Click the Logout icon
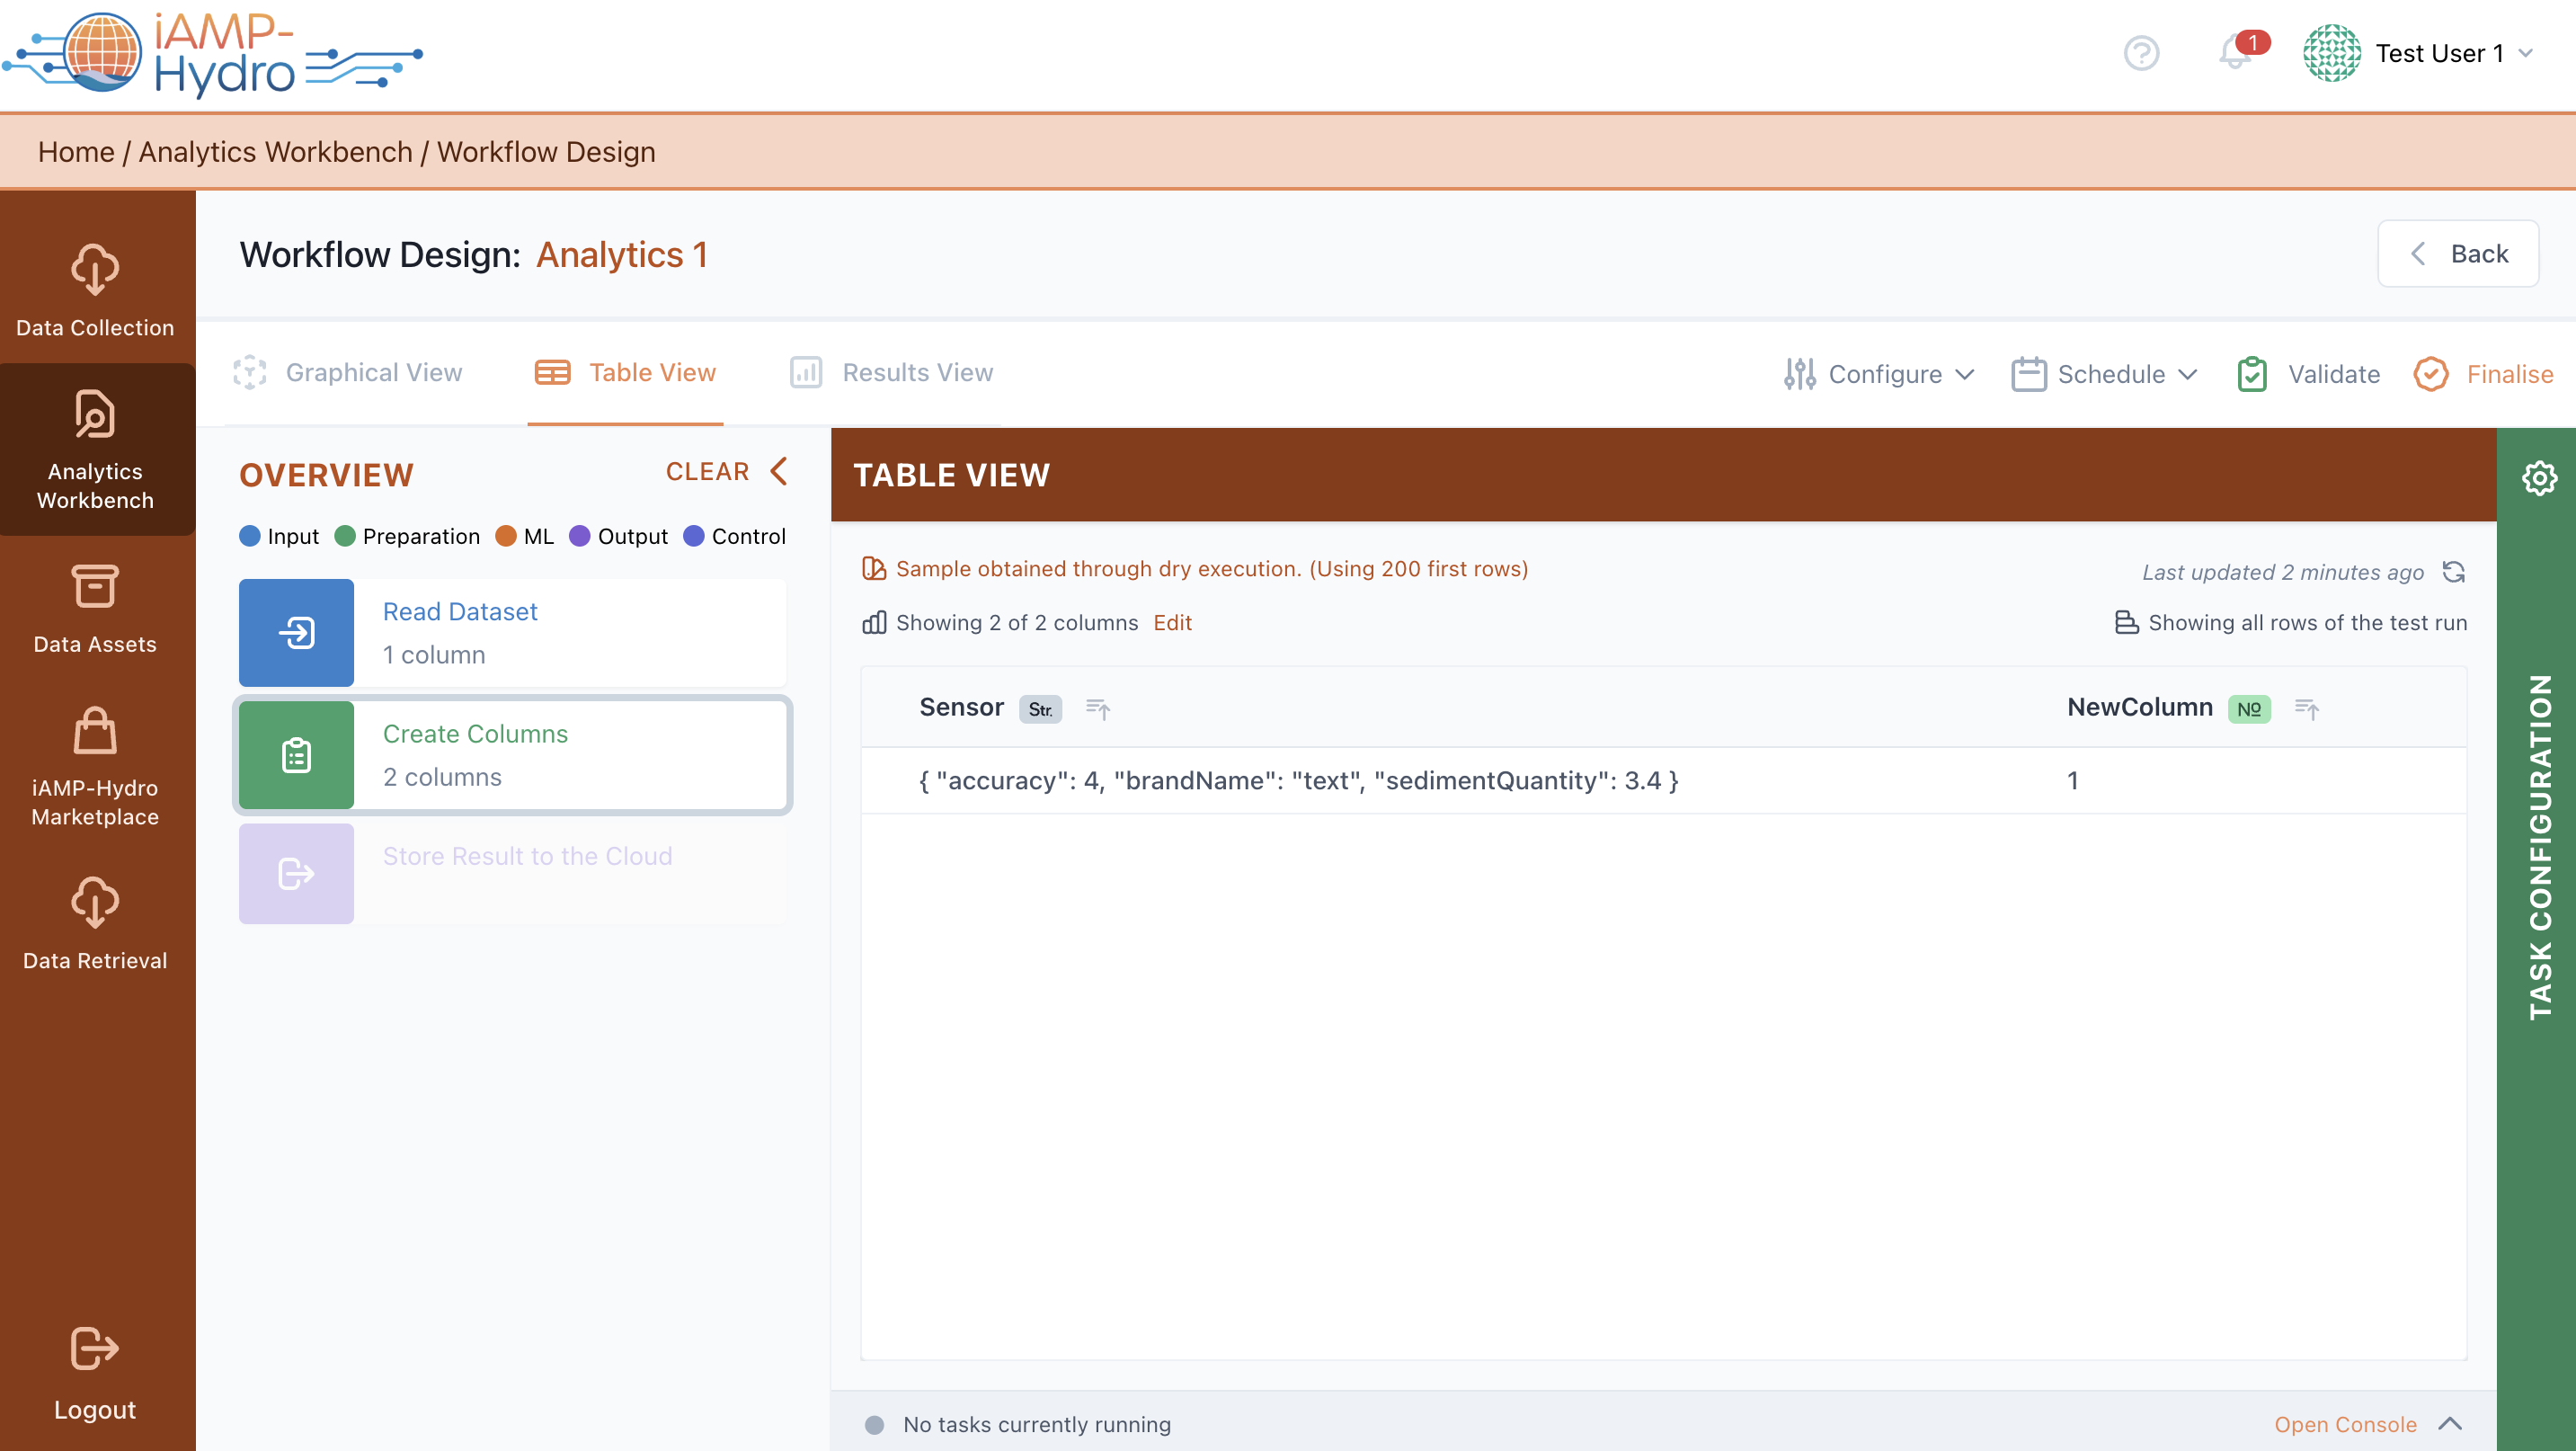This screenshot has height=1451, width=2576. (x=95, y=1348)
